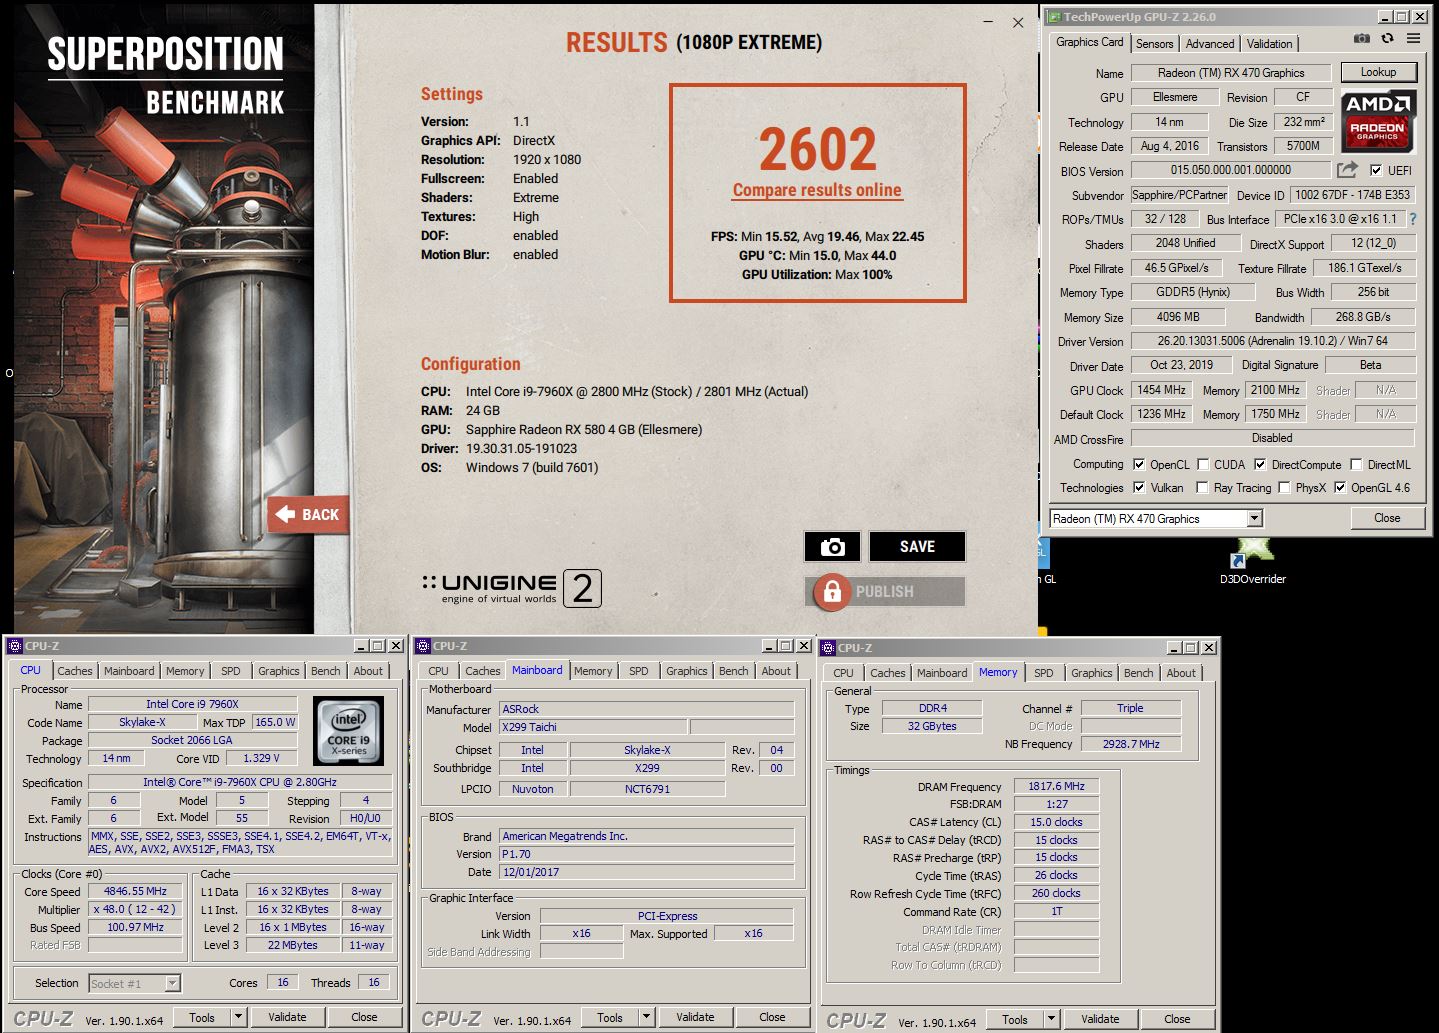Viewport: 1439px width, 1033px height.
Task: Toggle the OpenCL checkbox
Action: pos(1139,464)
